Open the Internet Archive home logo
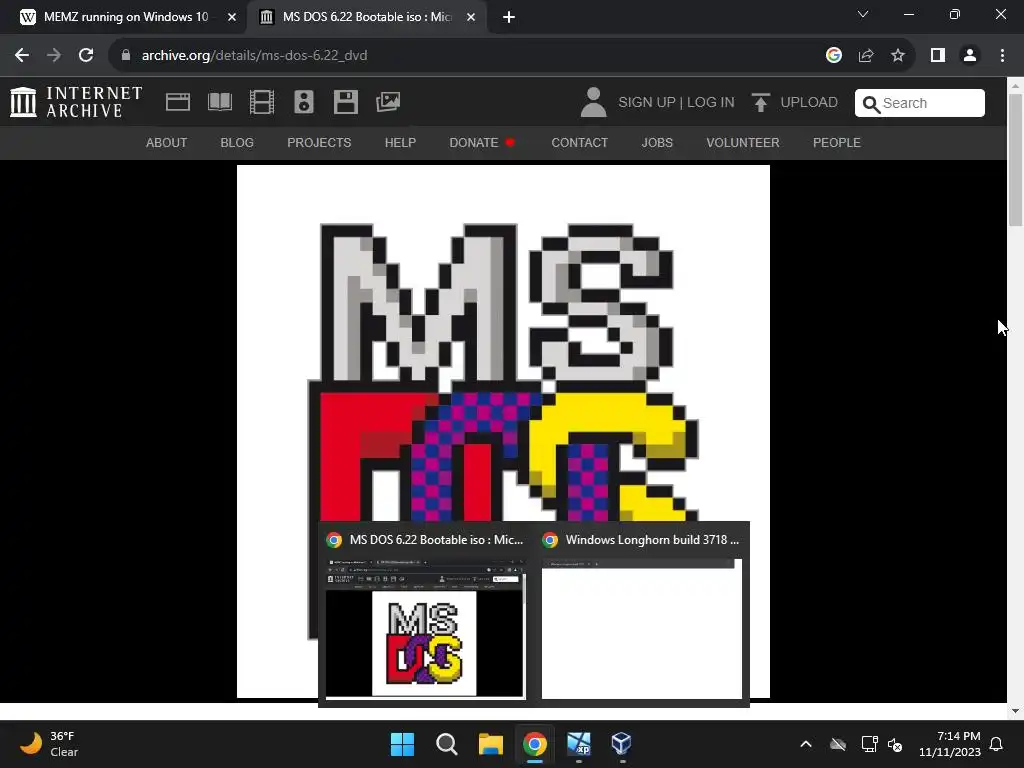Image resolution: width=1024 pixels, height=768 pixels. click(76, 103)
